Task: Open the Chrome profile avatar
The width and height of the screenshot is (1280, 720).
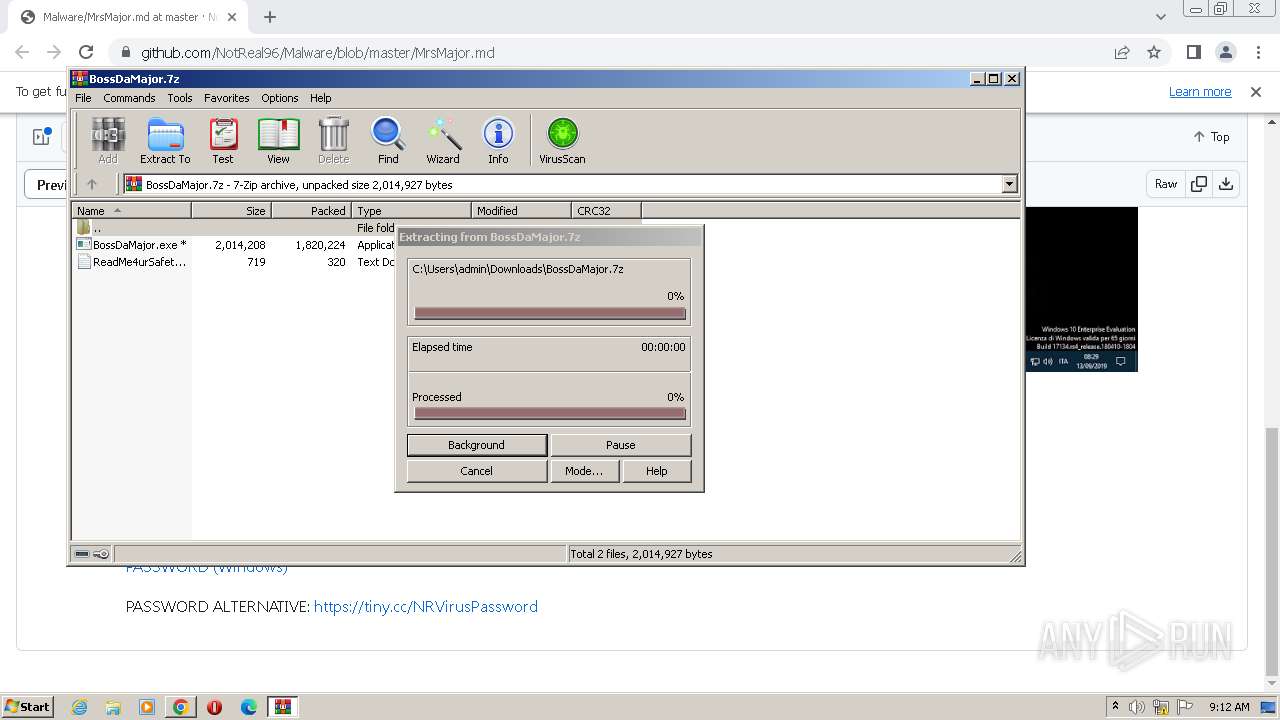Action: pos(1225,52)
